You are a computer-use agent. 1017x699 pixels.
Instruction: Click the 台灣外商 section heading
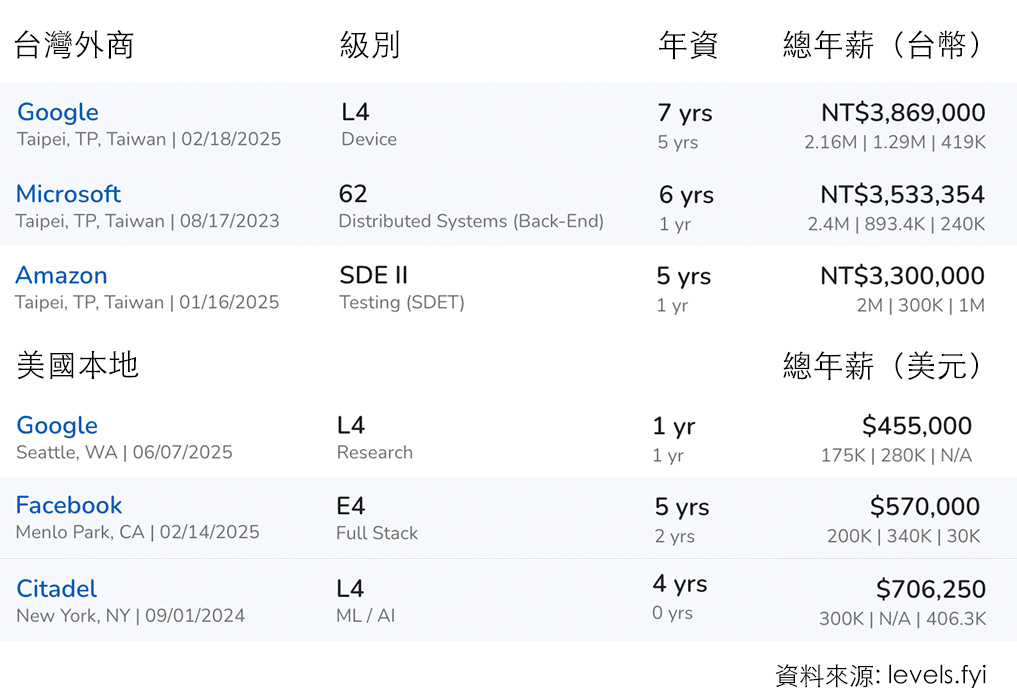click(x=74, y=45)
